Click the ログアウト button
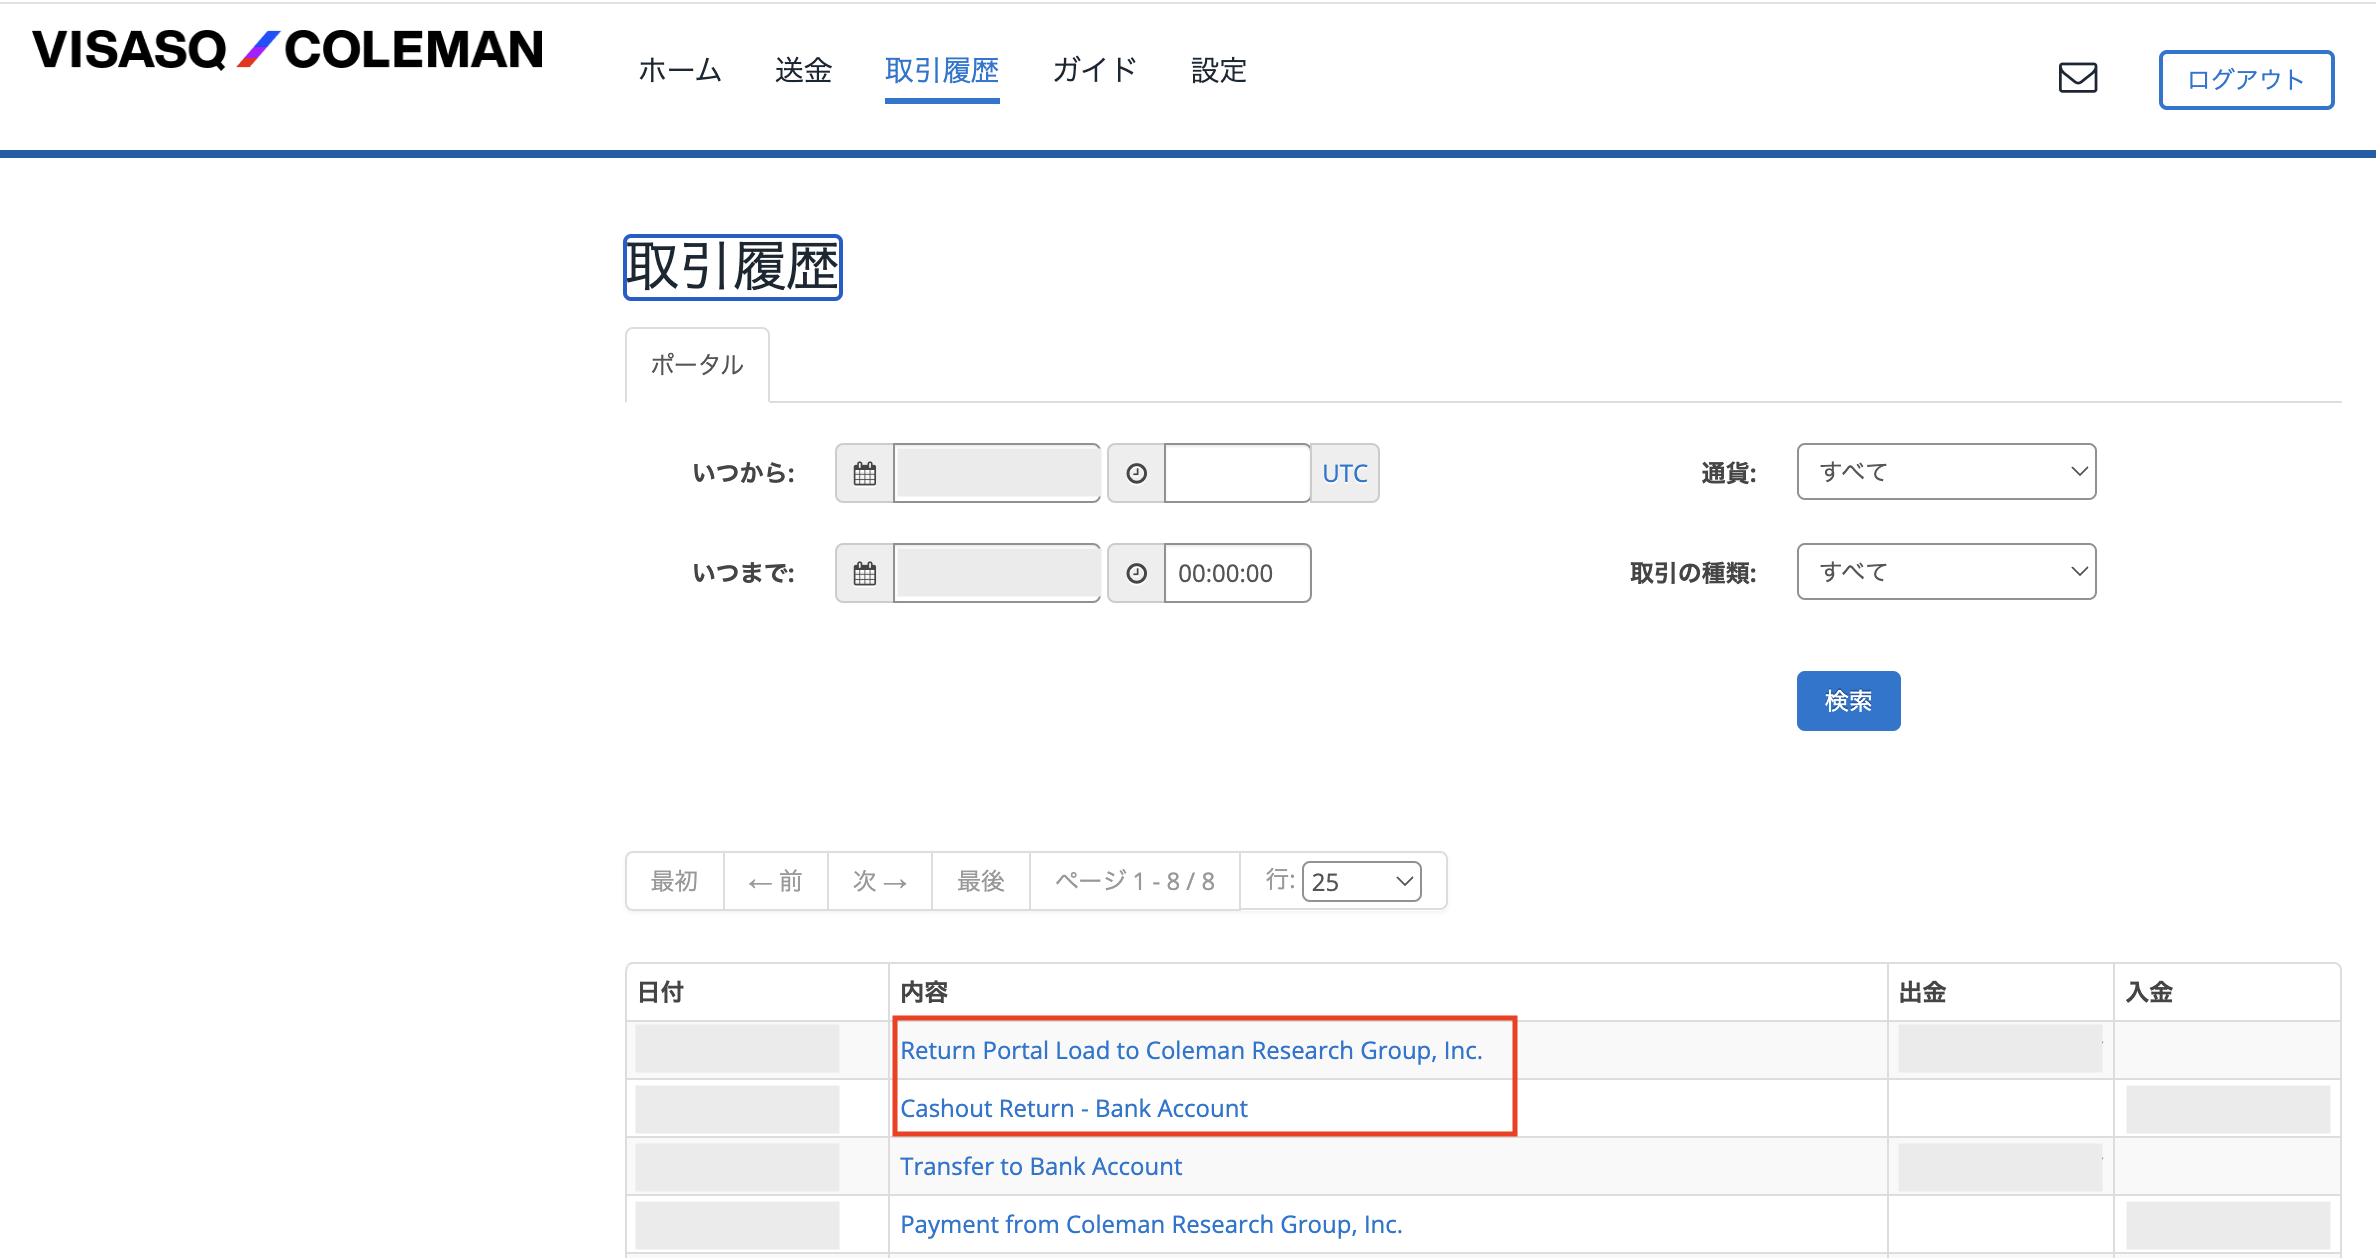This screenshot has width=2376, height=1258. (x=2246, y=79)
